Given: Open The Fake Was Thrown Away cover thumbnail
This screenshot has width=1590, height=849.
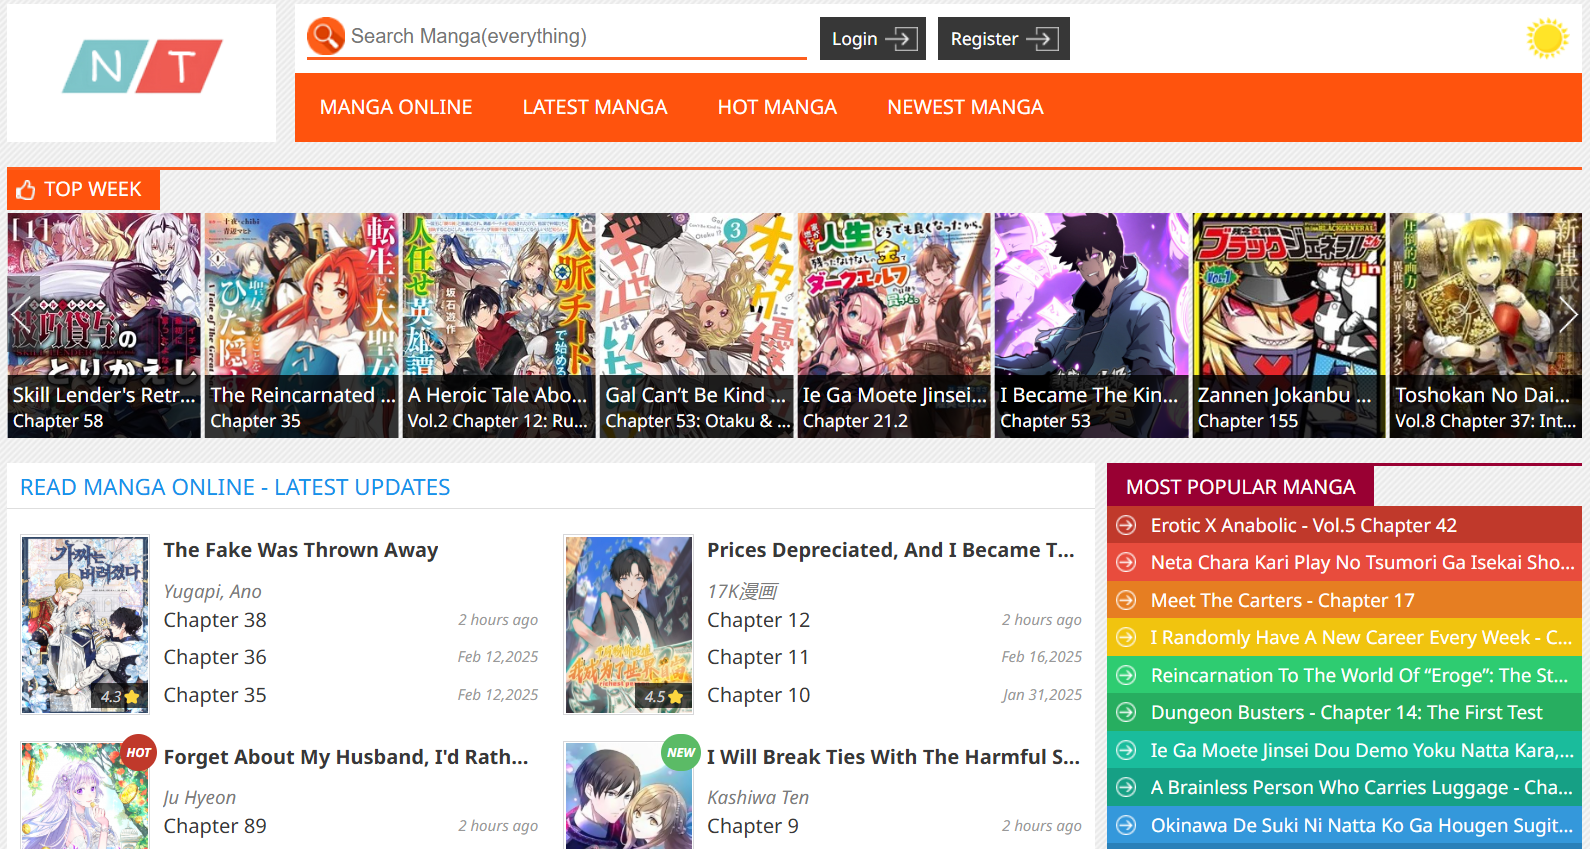Looking at the screenshot, I should [x=85, y=624].
